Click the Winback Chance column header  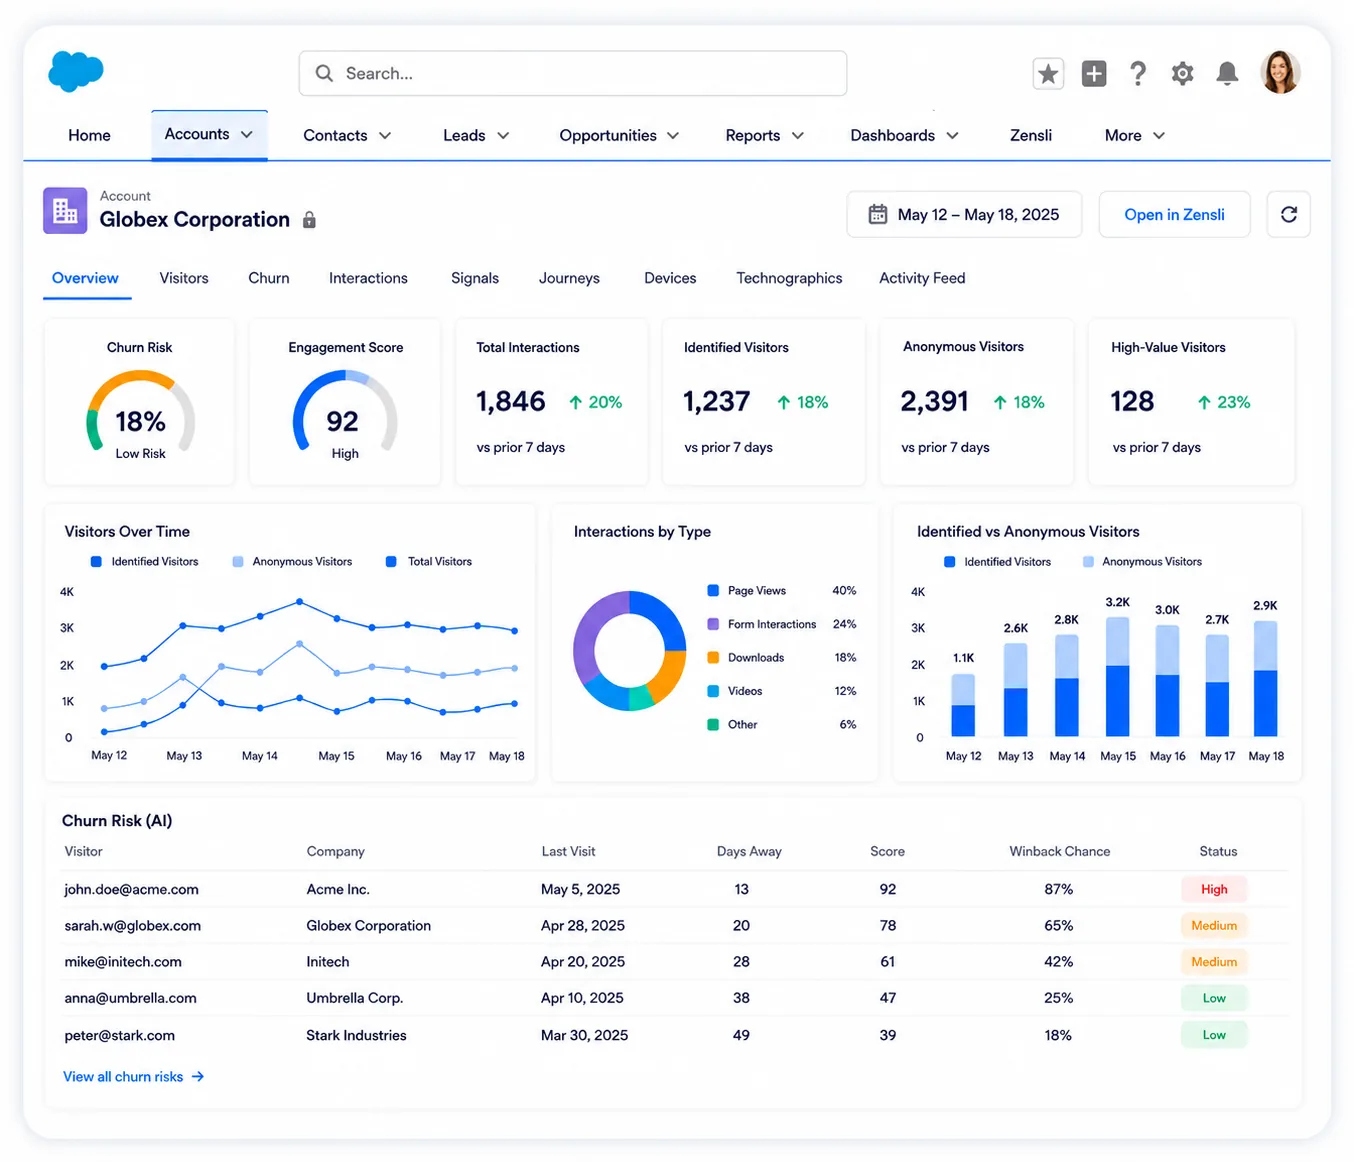[1059, 852]
